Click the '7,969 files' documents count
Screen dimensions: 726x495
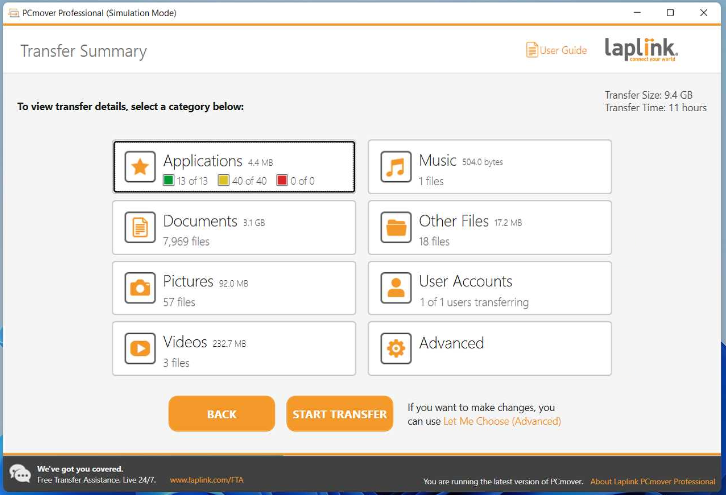coord(186,241)
